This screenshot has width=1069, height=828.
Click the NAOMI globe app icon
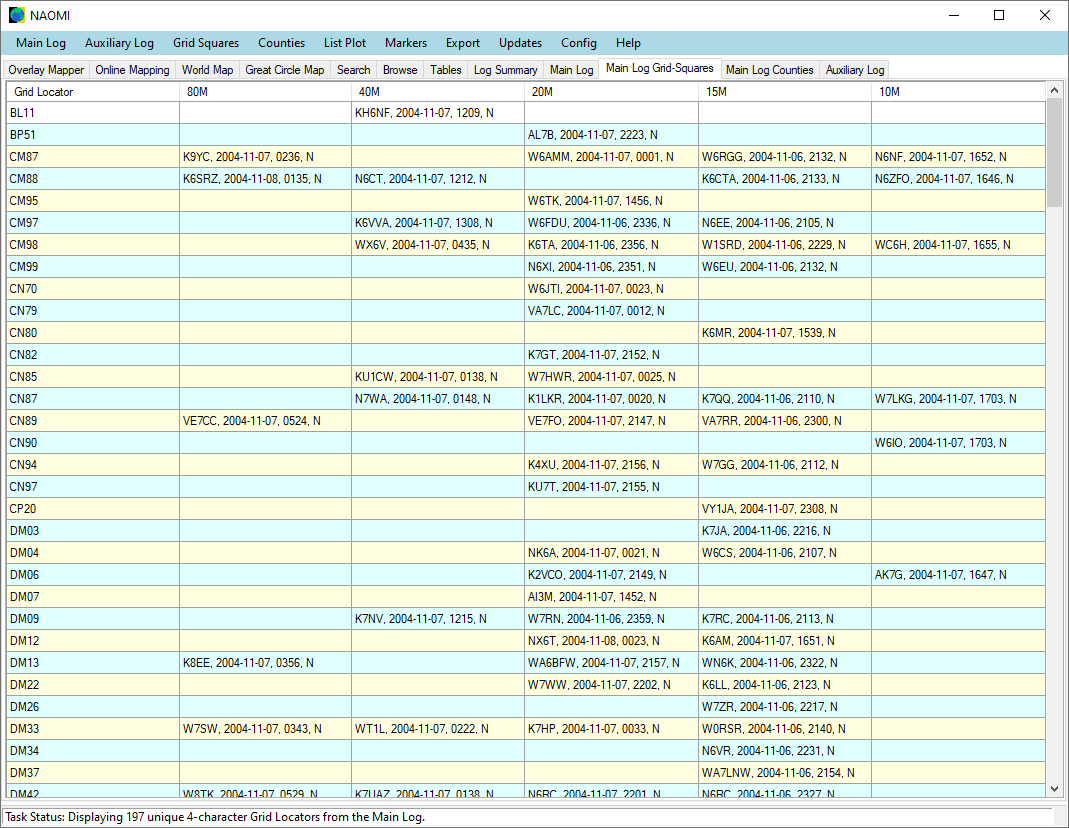click(x=16, y=15)
